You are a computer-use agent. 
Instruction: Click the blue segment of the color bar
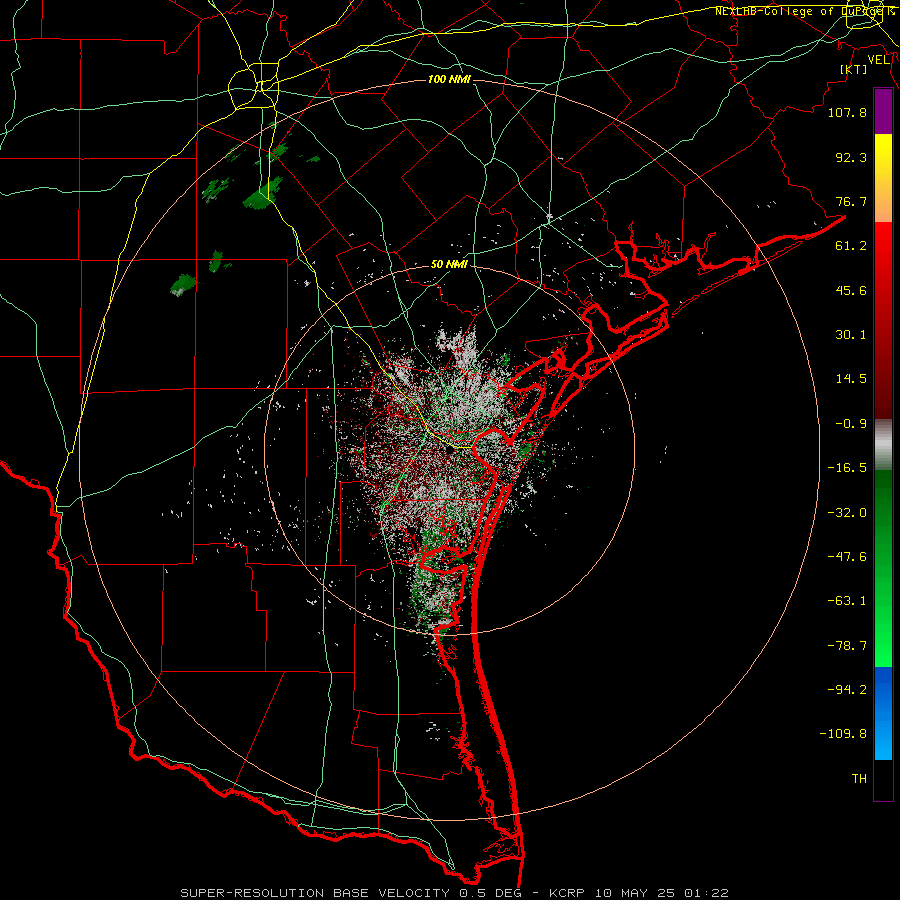[x=883, y=713]
